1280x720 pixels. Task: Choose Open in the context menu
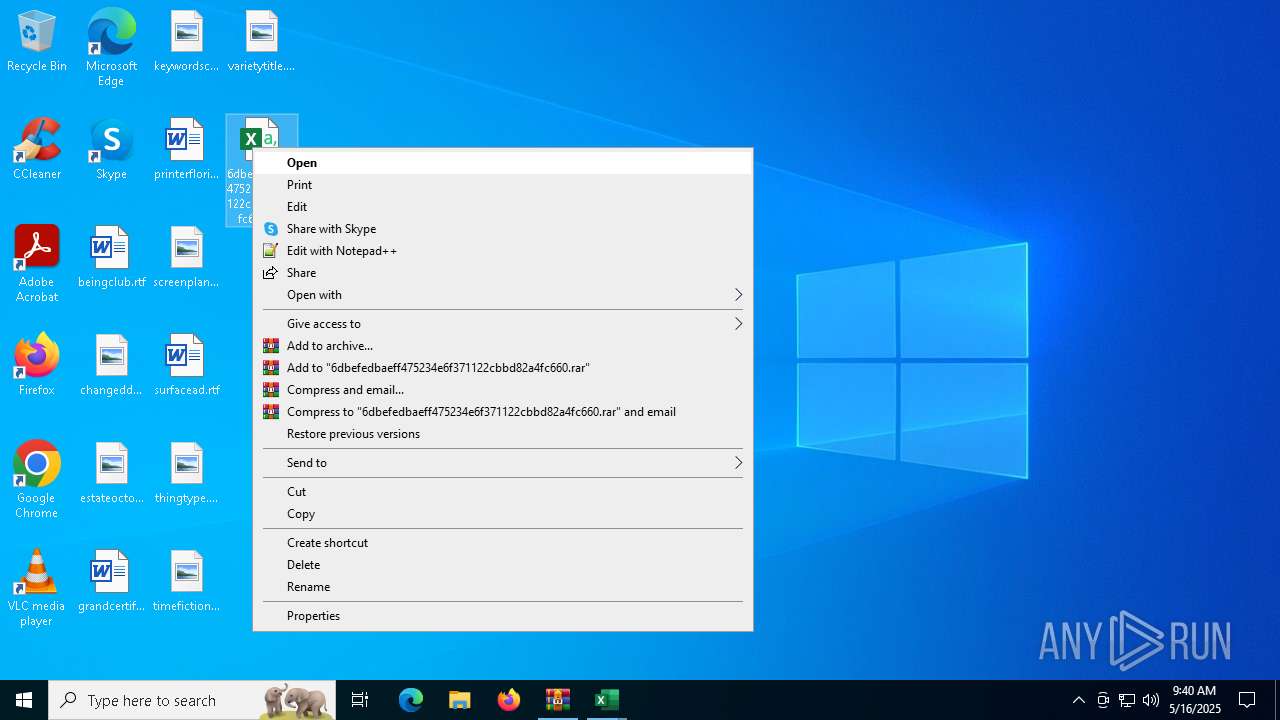503,163
